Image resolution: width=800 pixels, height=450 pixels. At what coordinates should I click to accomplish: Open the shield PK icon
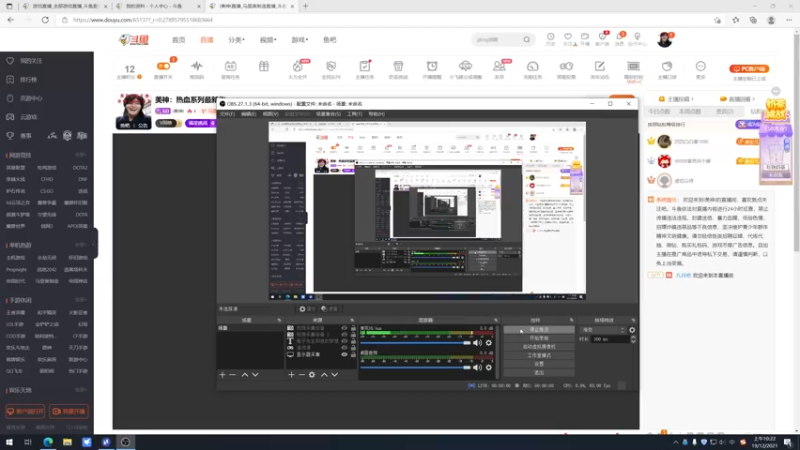click(x=331, y=66)
